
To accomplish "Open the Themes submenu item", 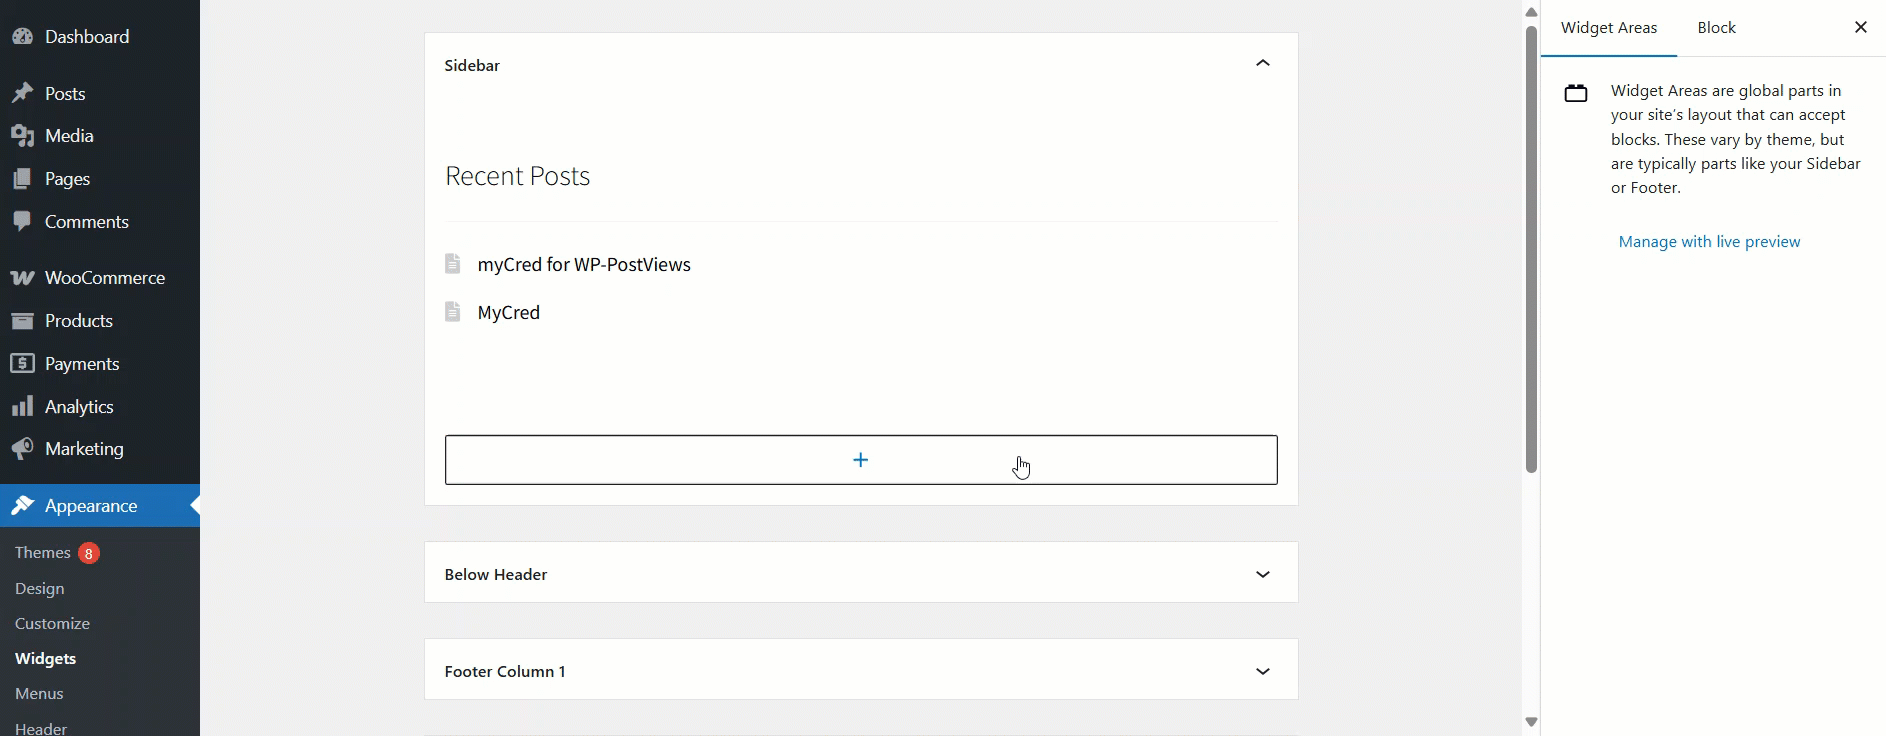I will click(42, 552).
